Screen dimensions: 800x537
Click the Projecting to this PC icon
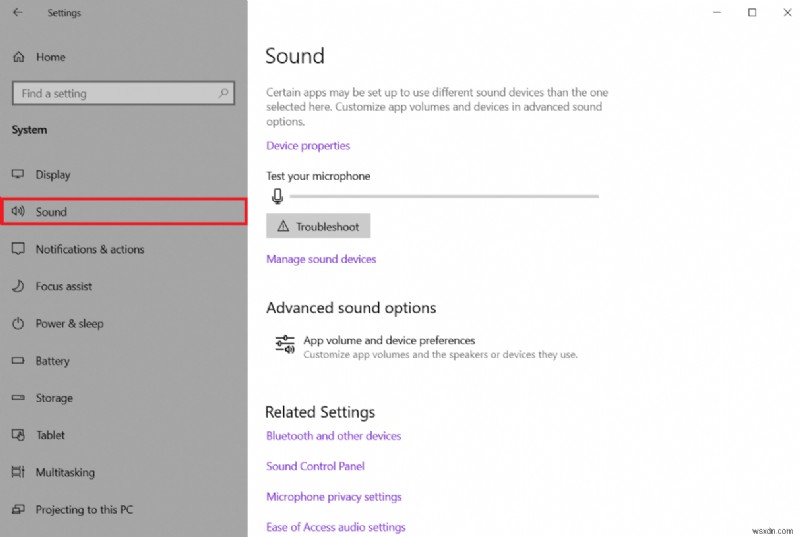pyautogui.click(x=18, y=509)
